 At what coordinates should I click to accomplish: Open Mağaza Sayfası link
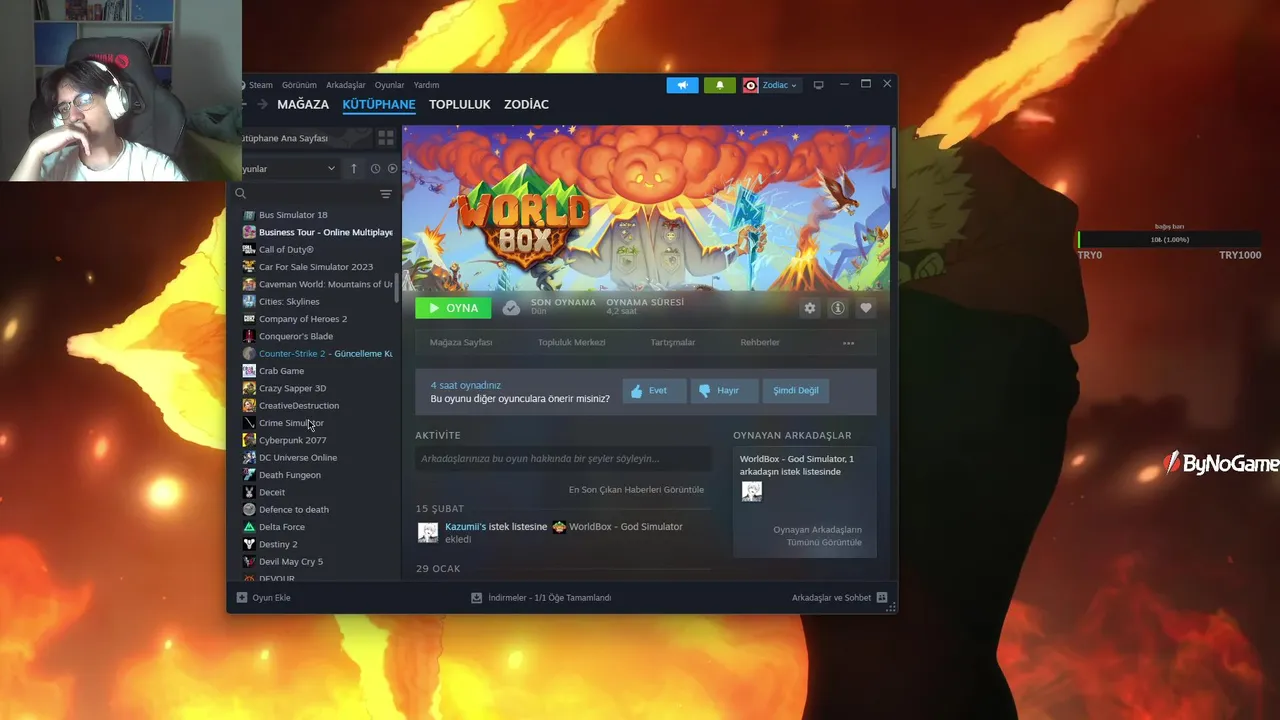(x=461, y=342)
